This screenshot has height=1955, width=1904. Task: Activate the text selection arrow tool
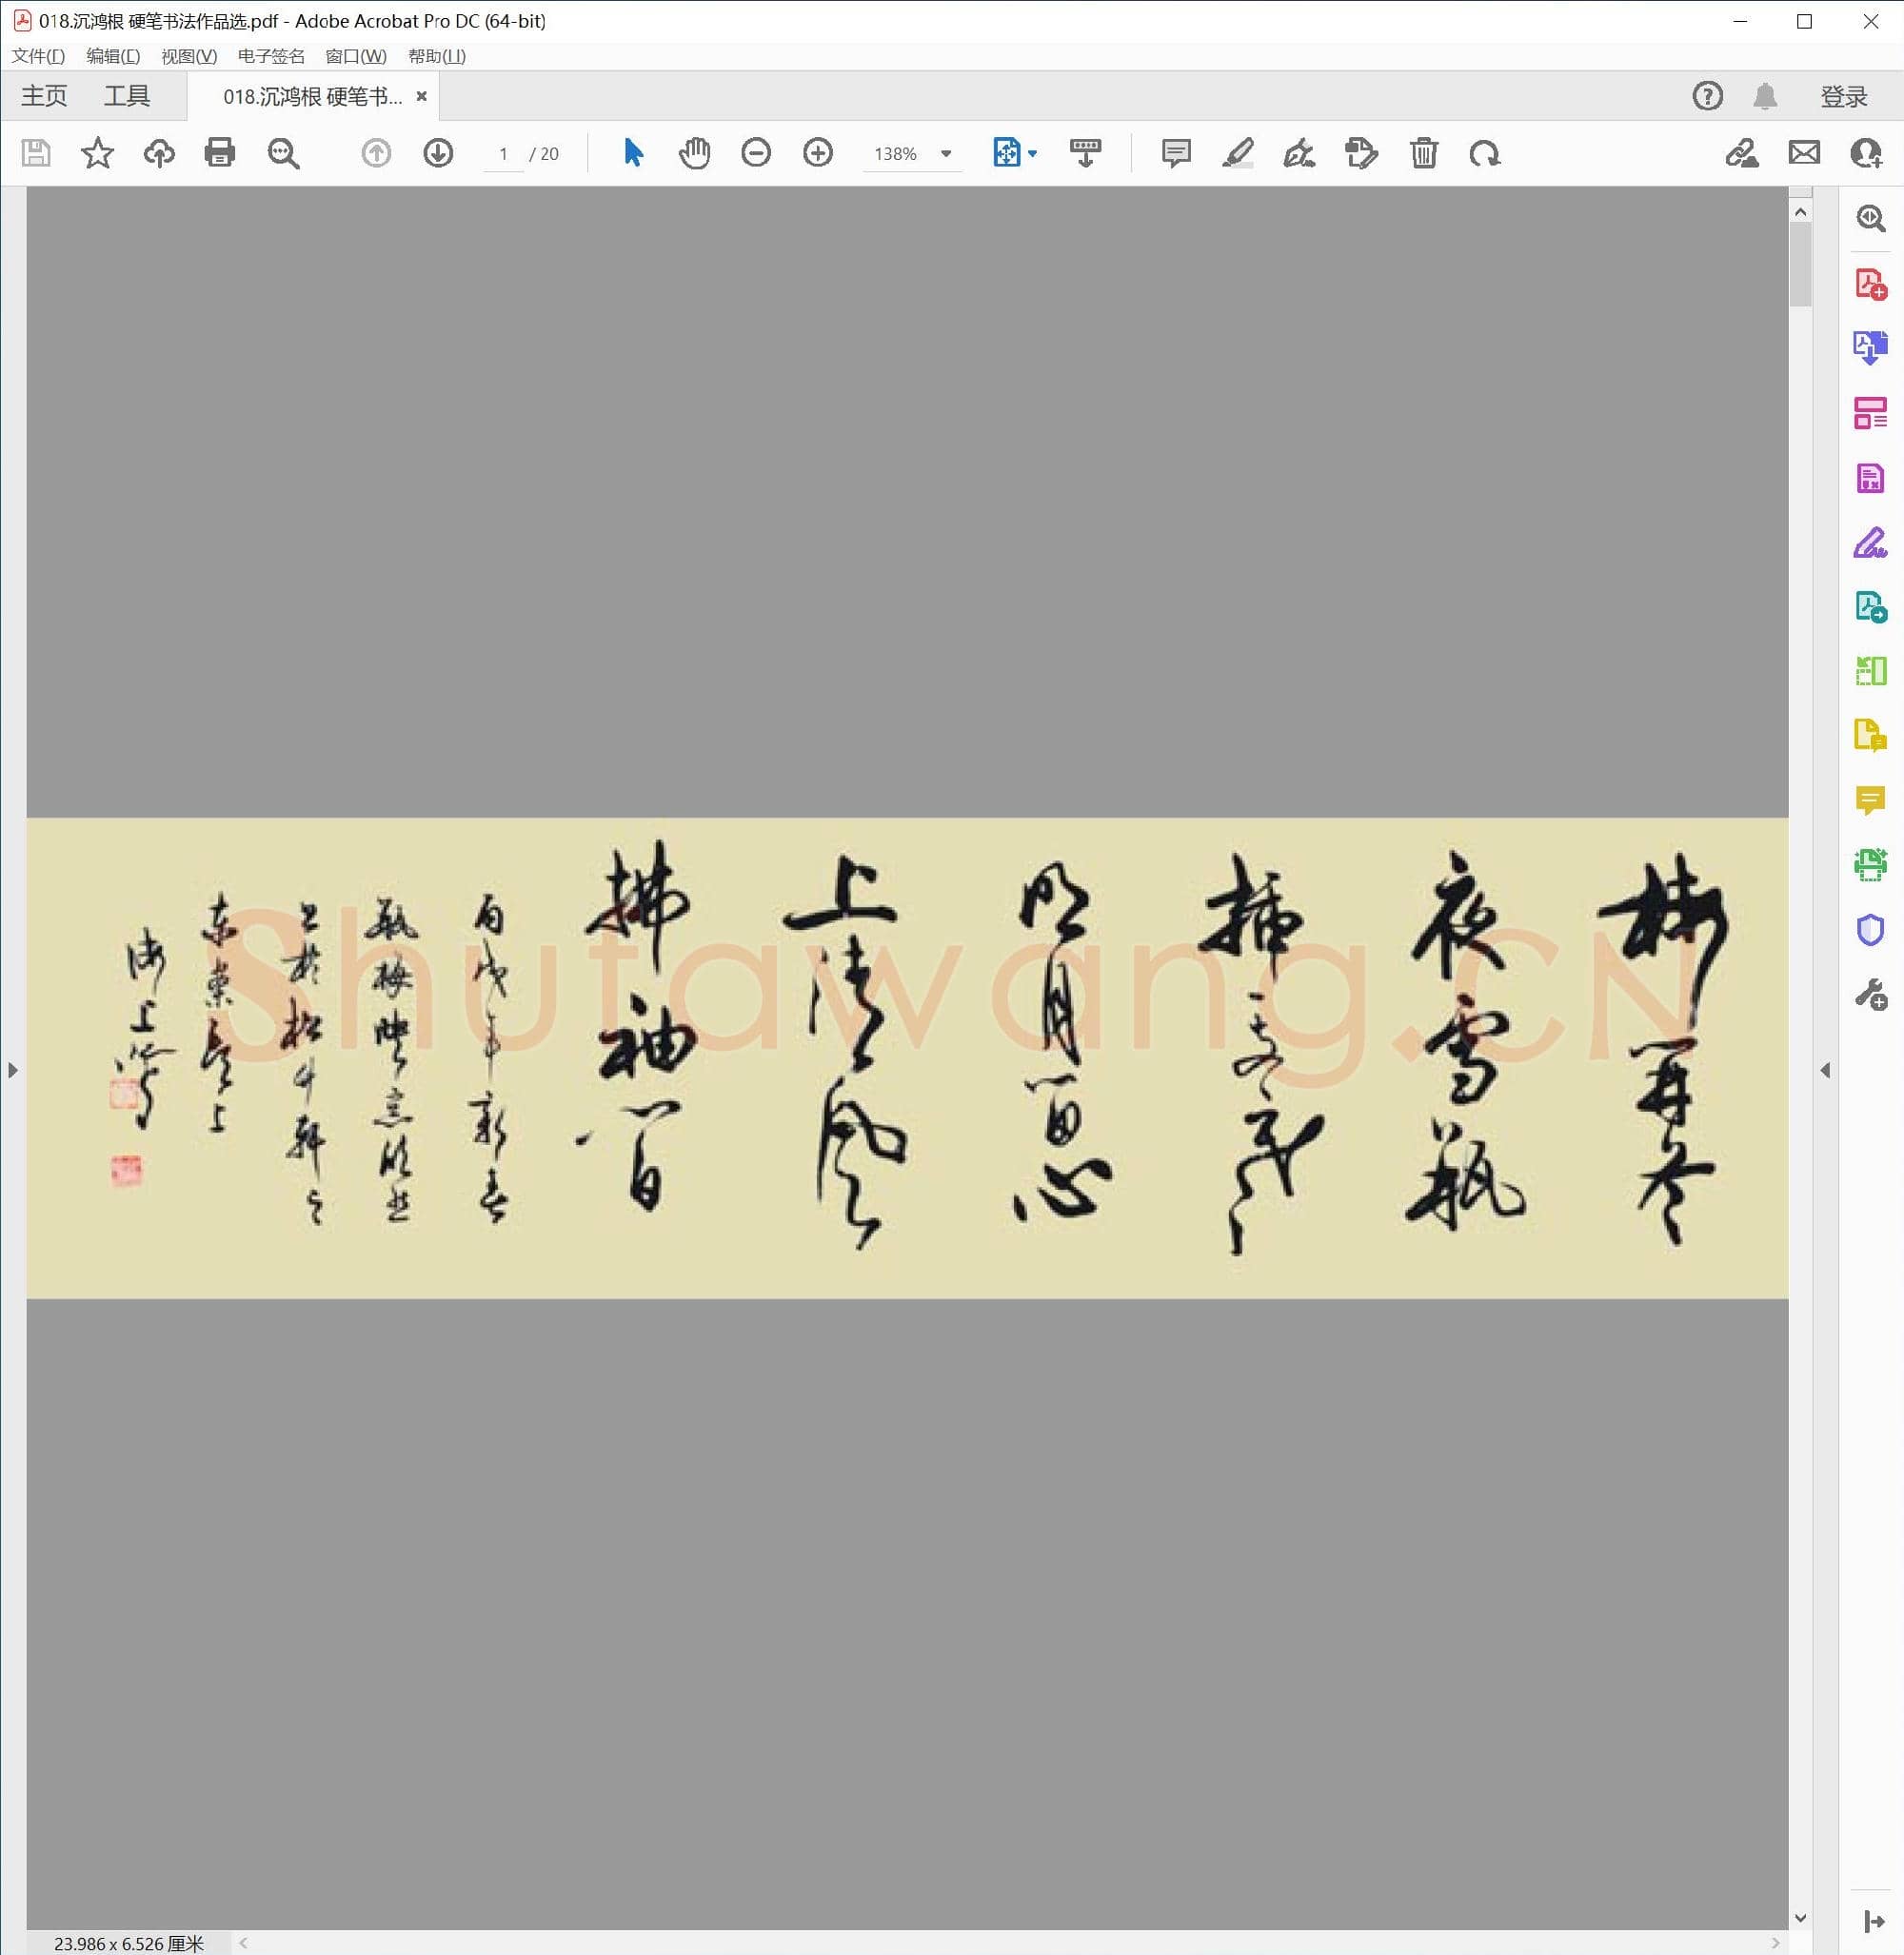tap(632, 153)
